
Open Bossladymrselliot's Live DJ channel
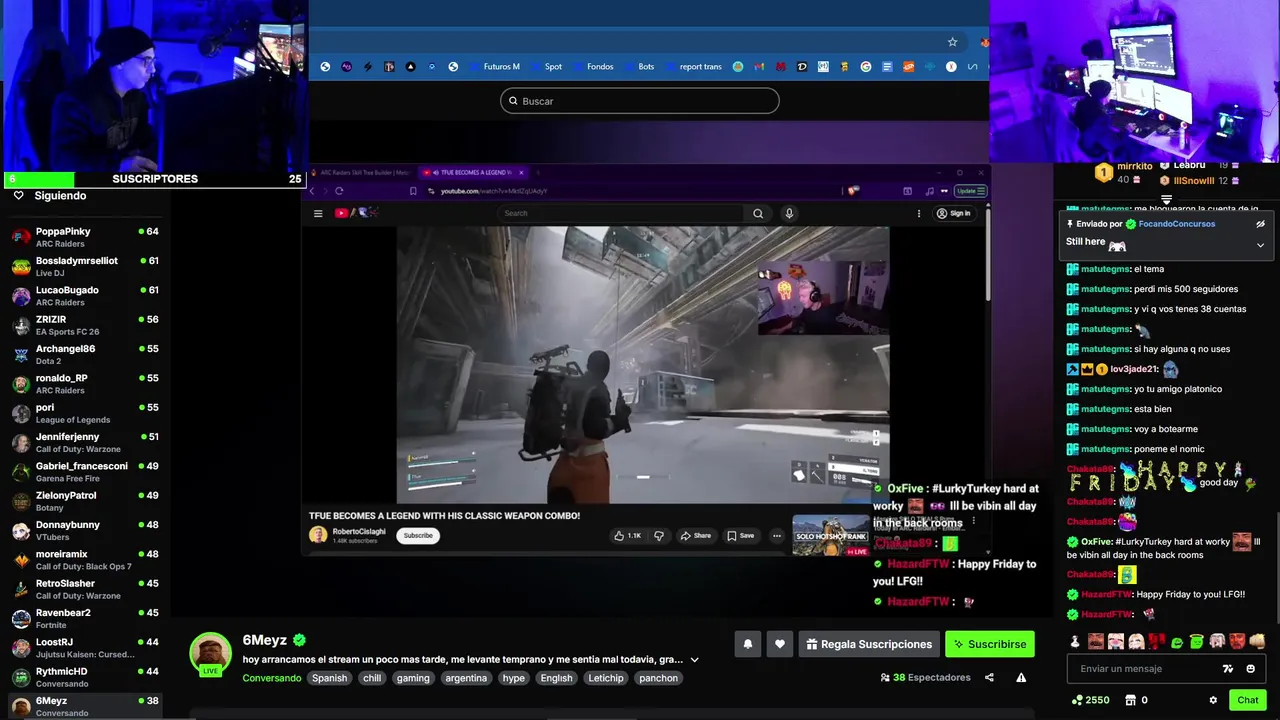pos(85,266)
